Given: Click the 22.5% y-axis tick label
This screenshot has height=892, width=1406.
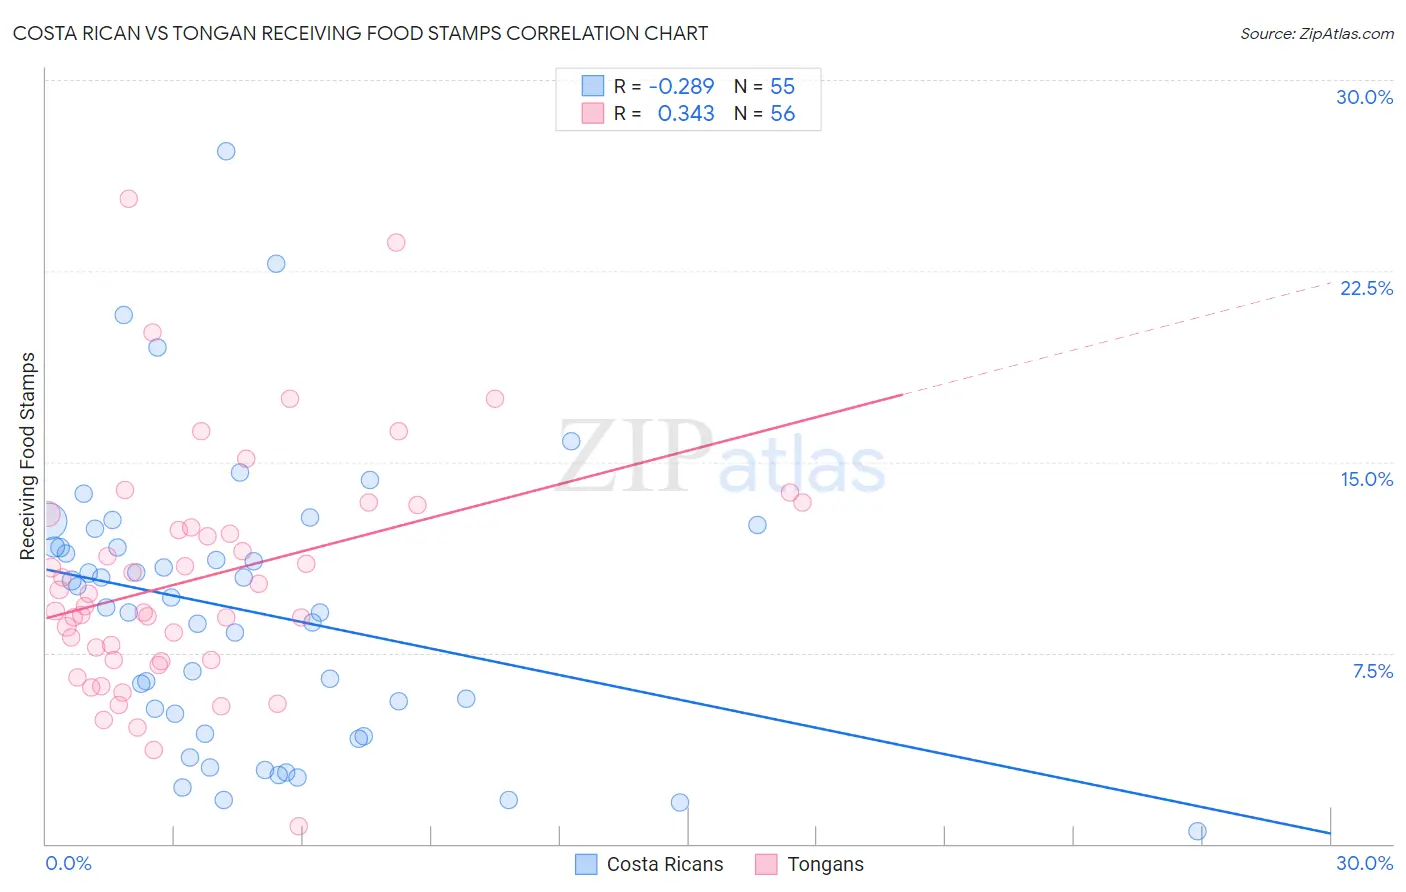Looking at the screenshot, I should (1365, 288).
